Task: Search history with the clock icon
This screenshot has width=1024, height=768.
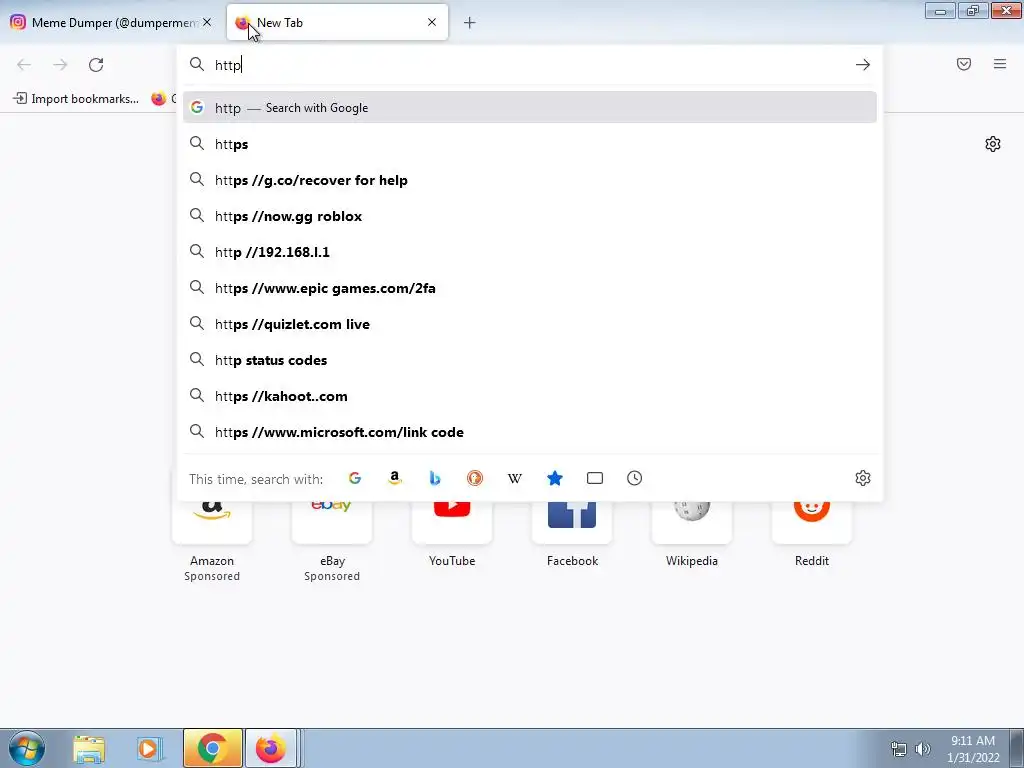Action: [635, 478]
